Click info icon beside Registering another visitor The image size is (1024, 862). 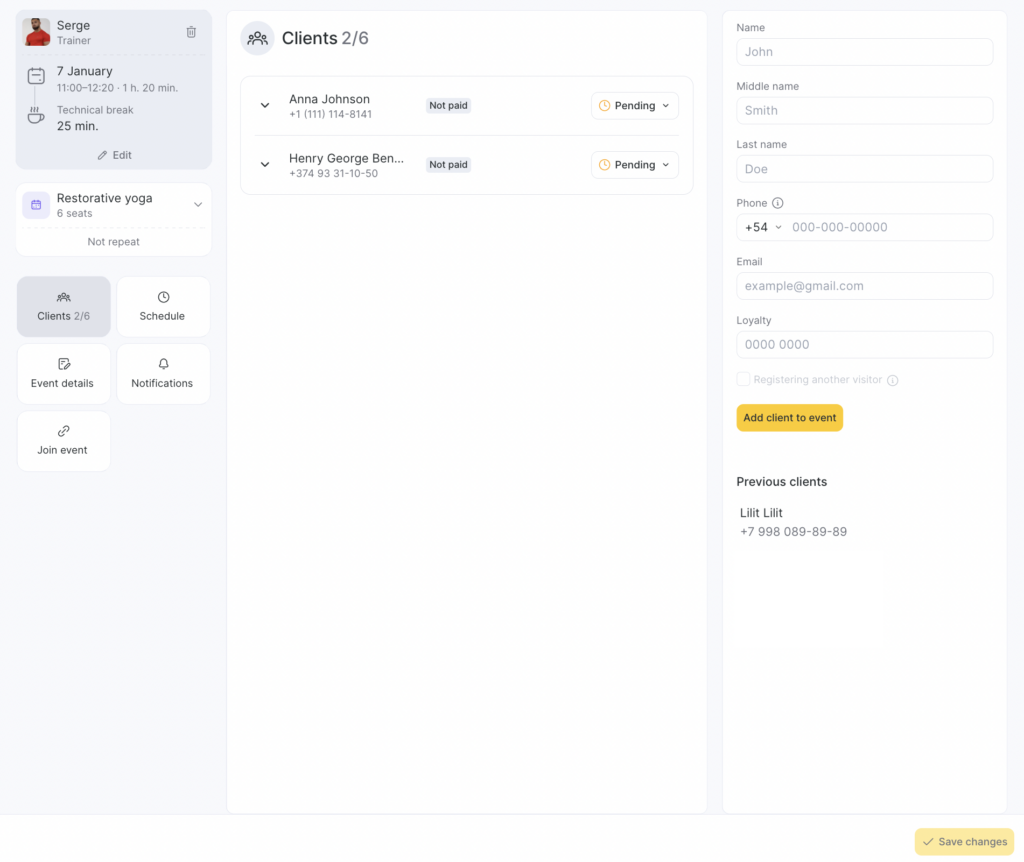893,380
